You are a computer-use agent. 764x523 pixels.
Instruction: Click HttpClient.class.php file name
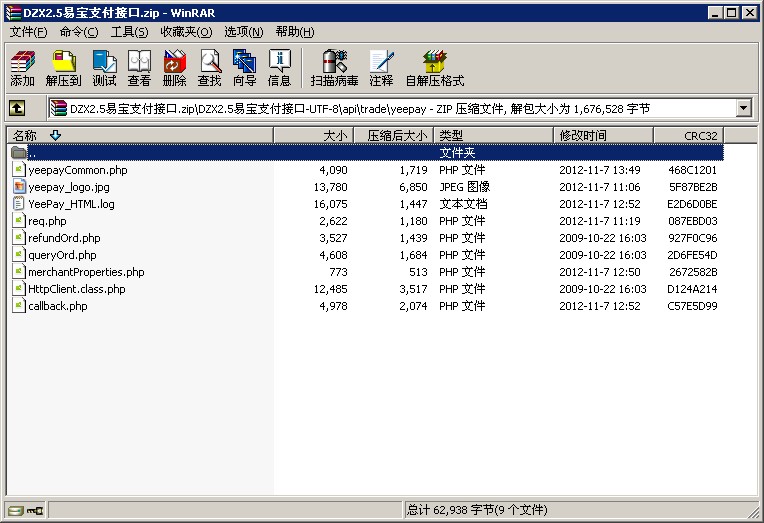point(76,289)
